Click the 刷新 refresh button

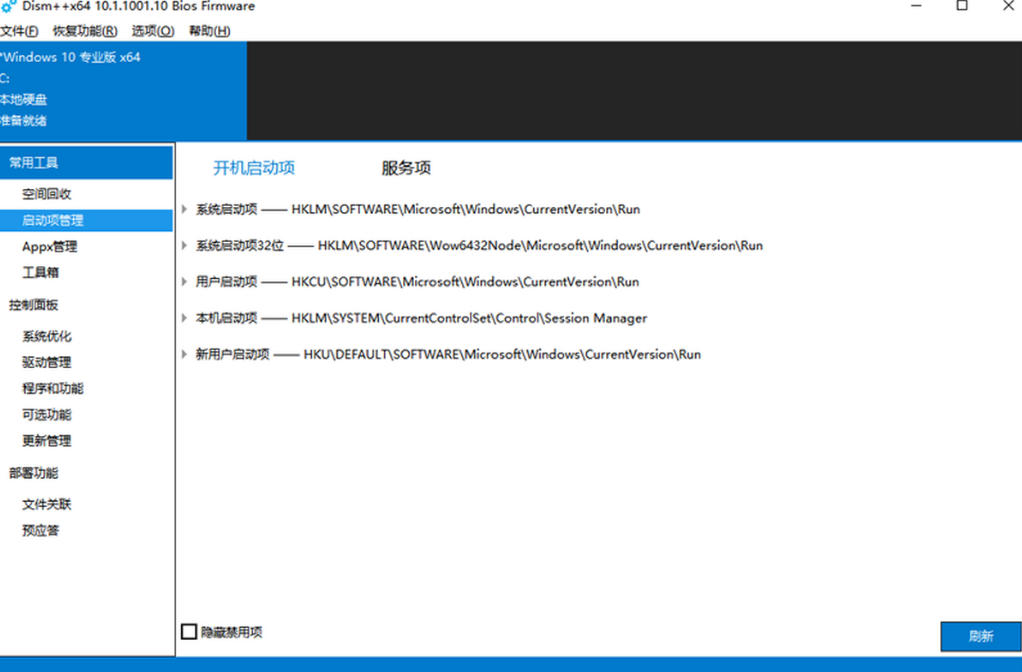pos(981,636)
